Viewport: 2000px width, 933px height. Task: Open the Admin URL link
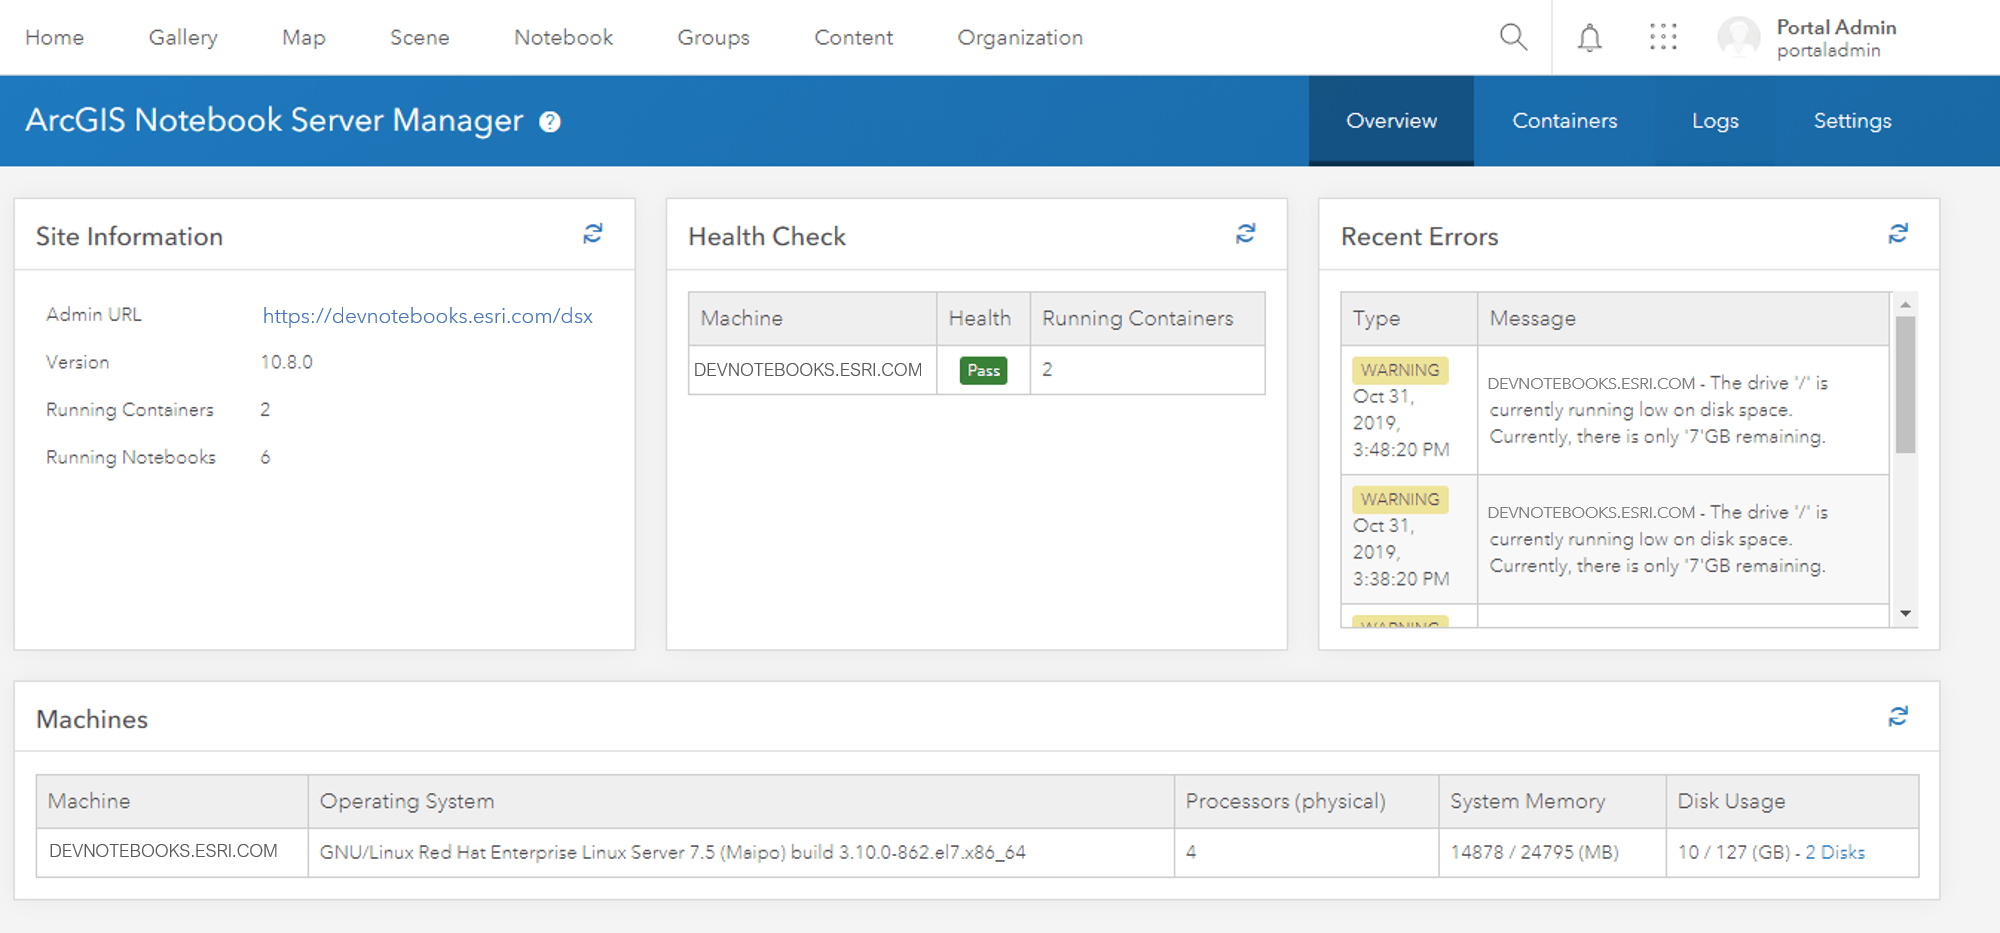(x=427, y=315)
